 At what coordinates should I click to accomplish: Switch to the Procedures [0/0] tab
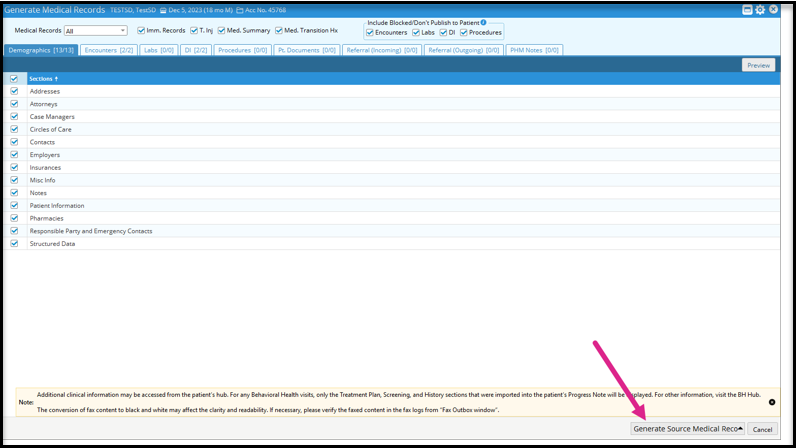(243, 50)
